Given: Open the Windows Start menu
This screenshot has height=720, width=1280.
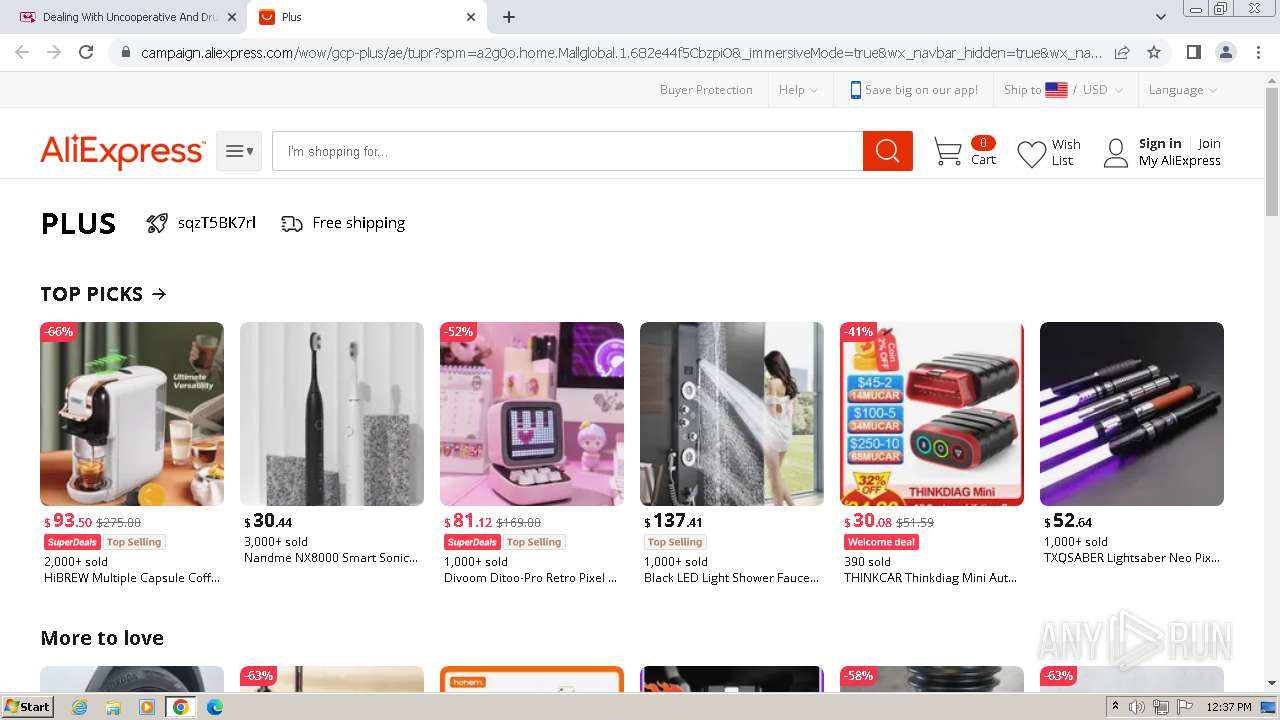Looking at the screenshot, I should [x=27, y=707].
